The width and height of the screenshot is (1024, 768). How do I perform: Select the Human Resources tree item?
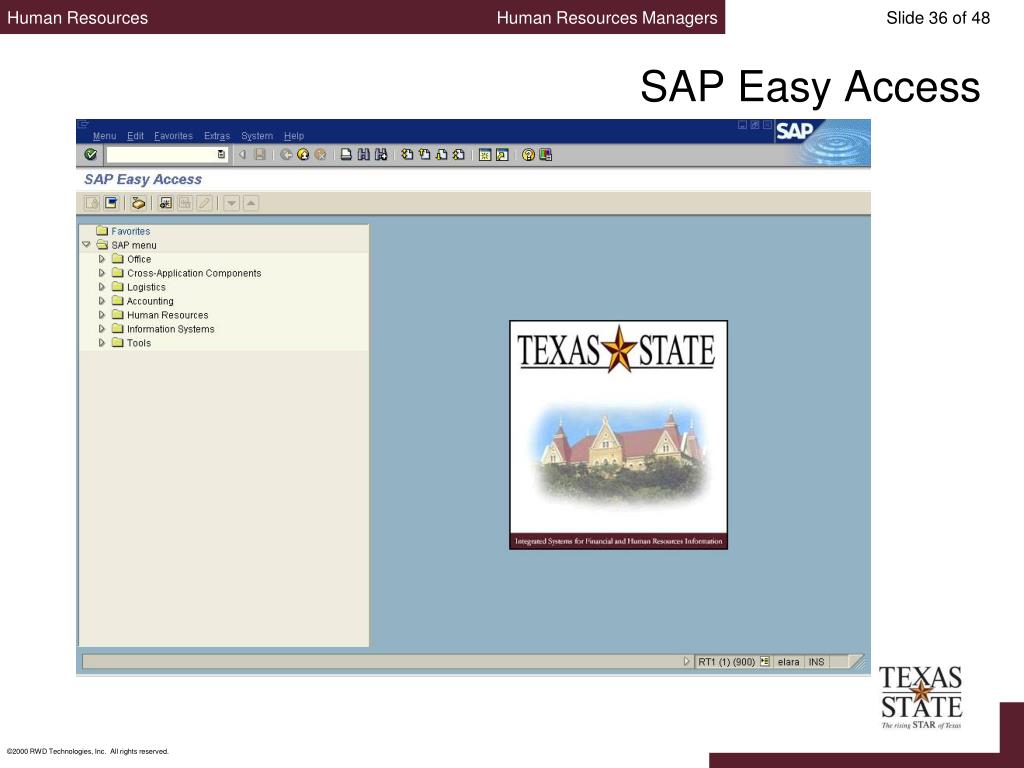[x=168, y=315]
